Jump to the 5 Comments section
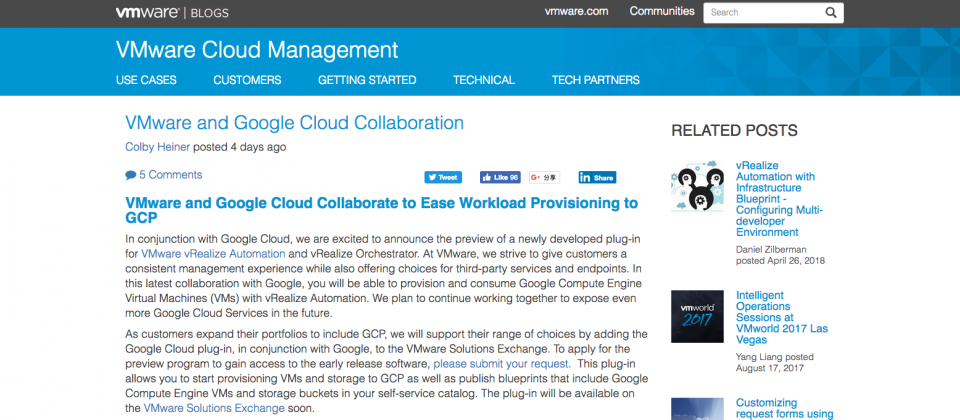960x420 pixels. [170, 175]
